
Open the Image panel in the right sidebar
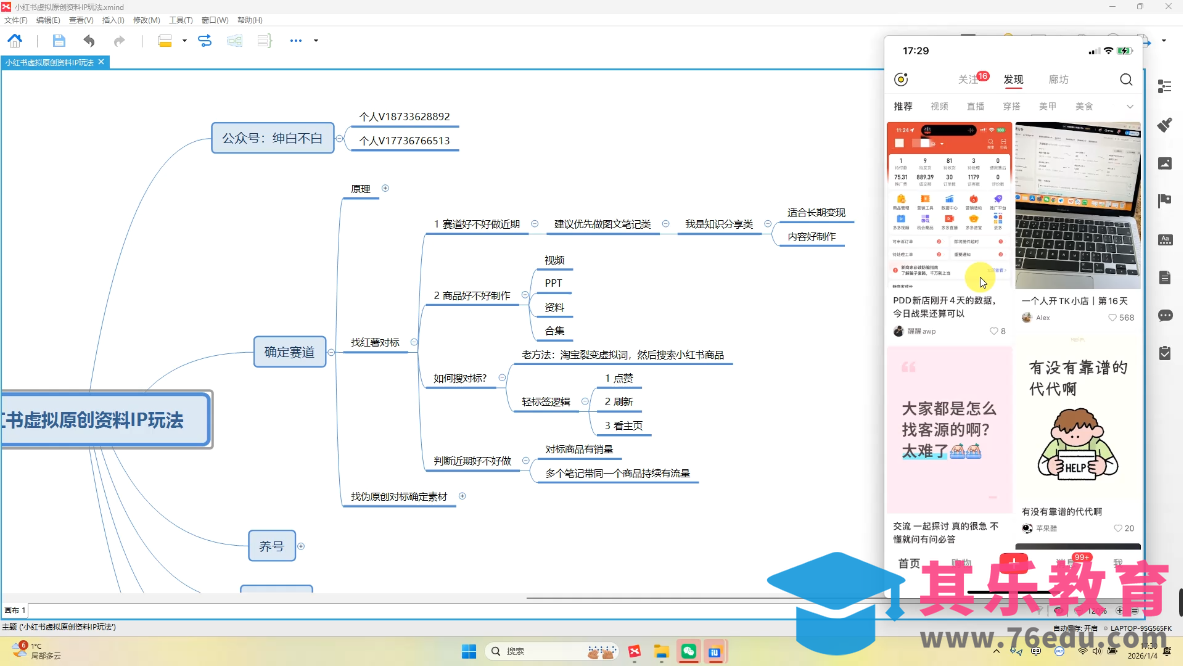1164,163
